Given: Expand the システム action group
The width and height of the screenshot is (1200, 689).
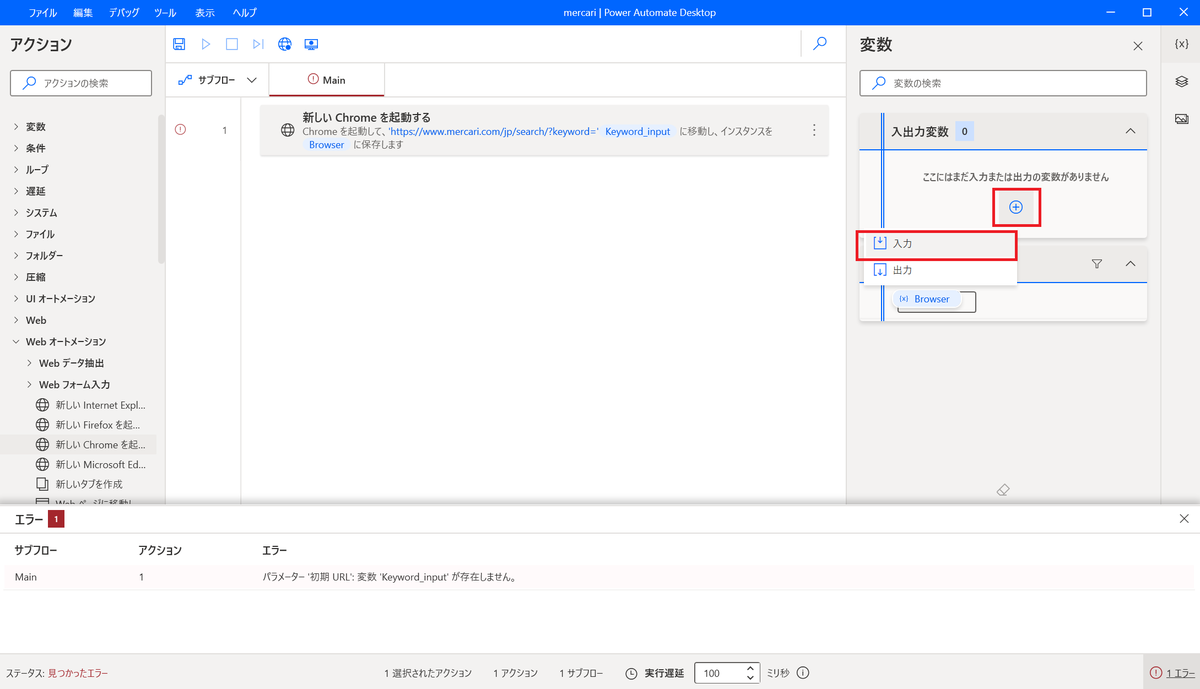Looking at the screenshot, I should pyautogui.click(x=16, y=213).
